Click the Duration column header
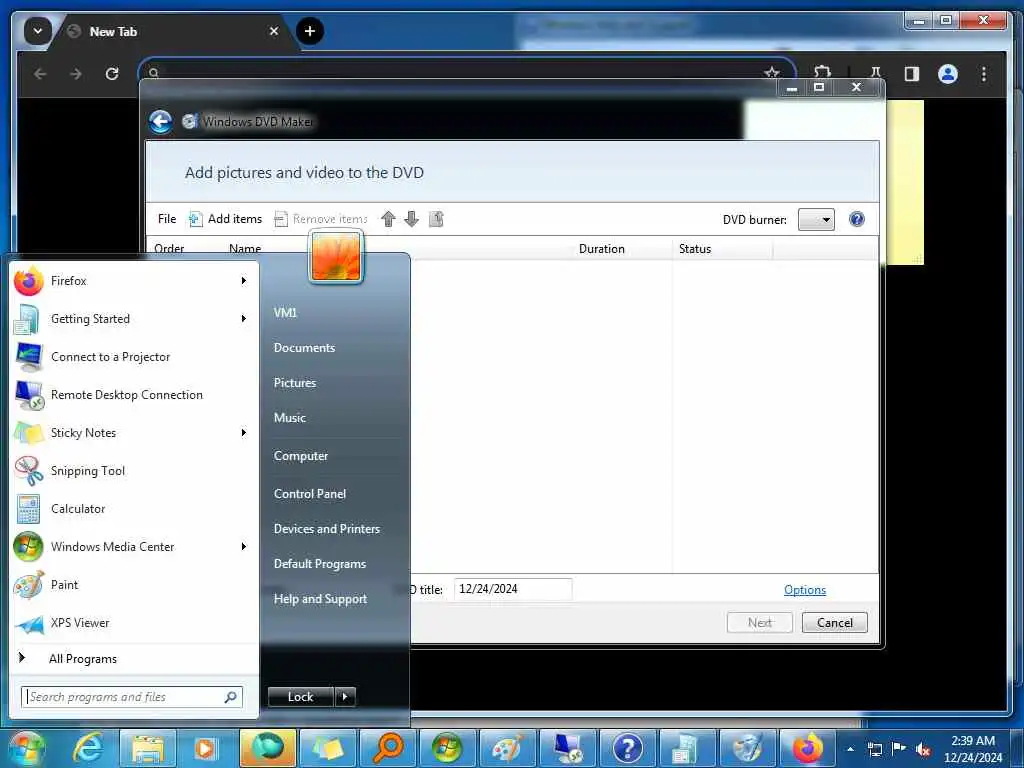Viewport: 1024px width, 768px height. pyautogui.click(x=601, y=249)
